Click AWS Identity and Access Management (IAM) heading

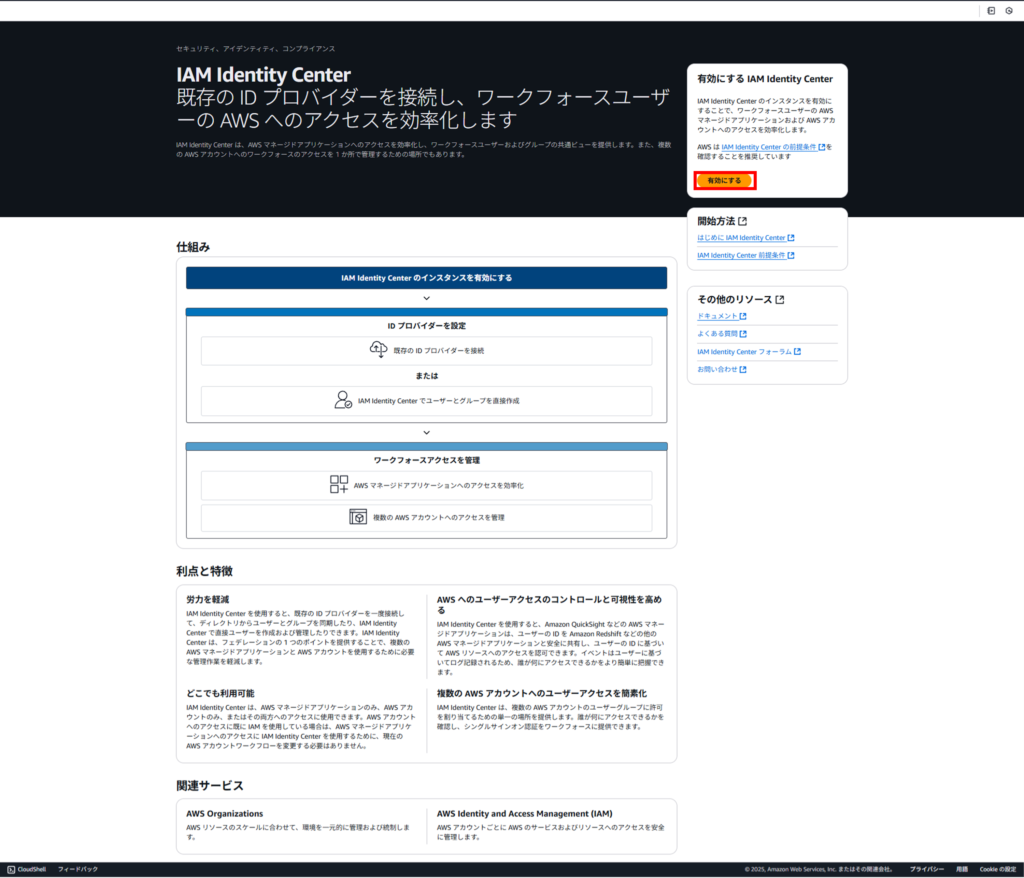[x=524, y=814]
